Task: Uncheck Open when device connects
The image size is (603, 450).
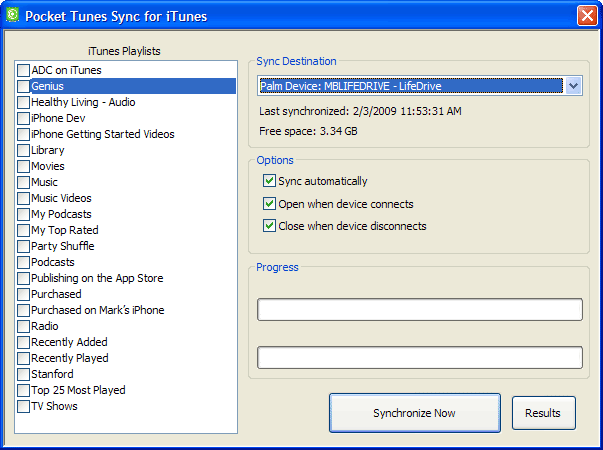Action: click(x=269, y=204)
